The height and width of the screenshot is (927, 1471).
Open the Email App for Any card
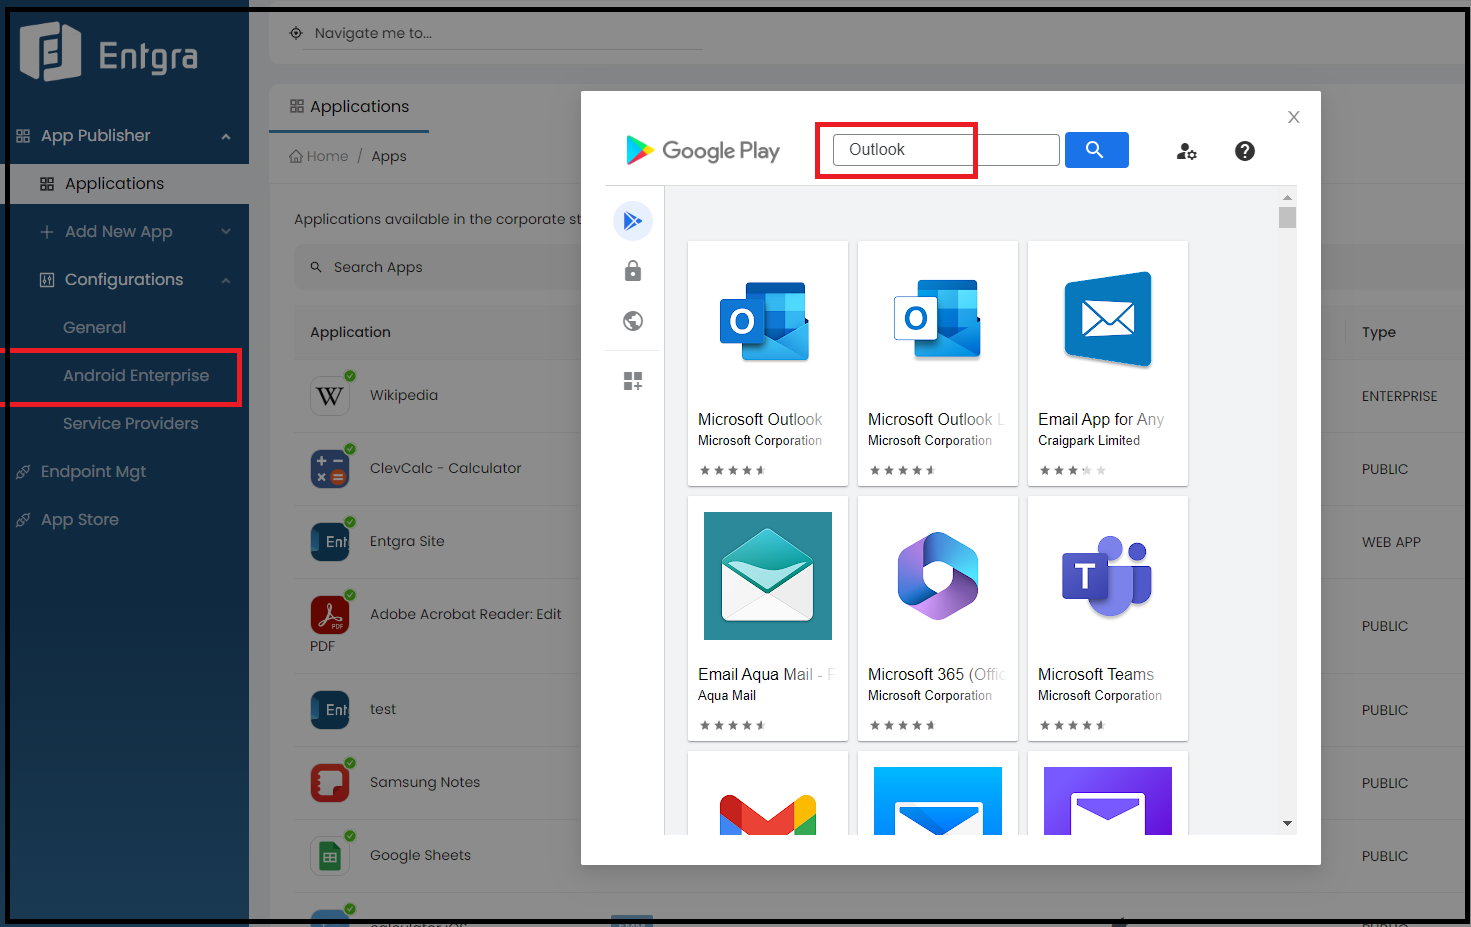click(x=1108, y=363)
